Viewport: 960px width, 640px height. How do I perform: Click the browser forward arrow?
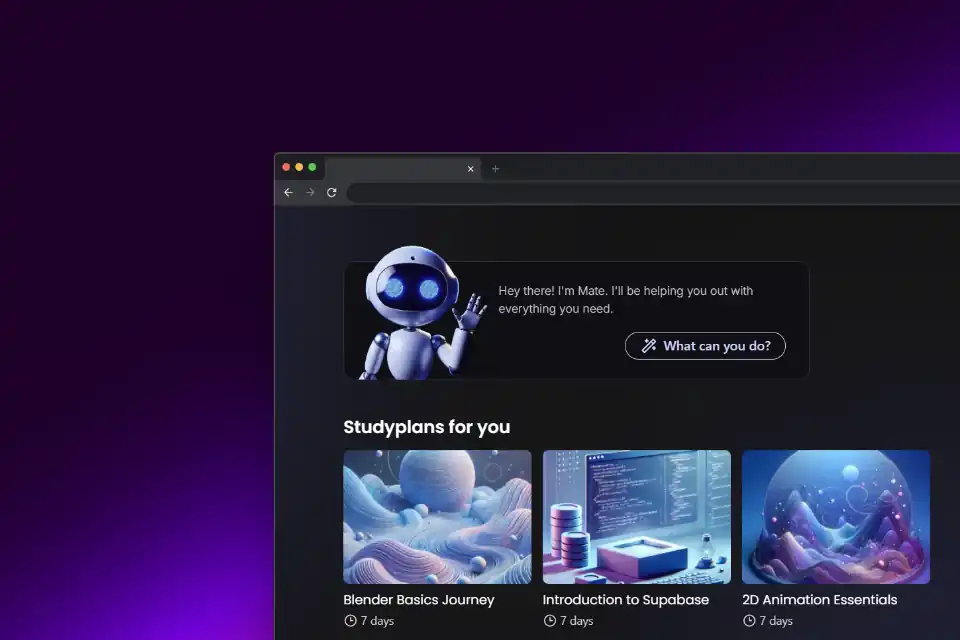[x=310, y=192]
